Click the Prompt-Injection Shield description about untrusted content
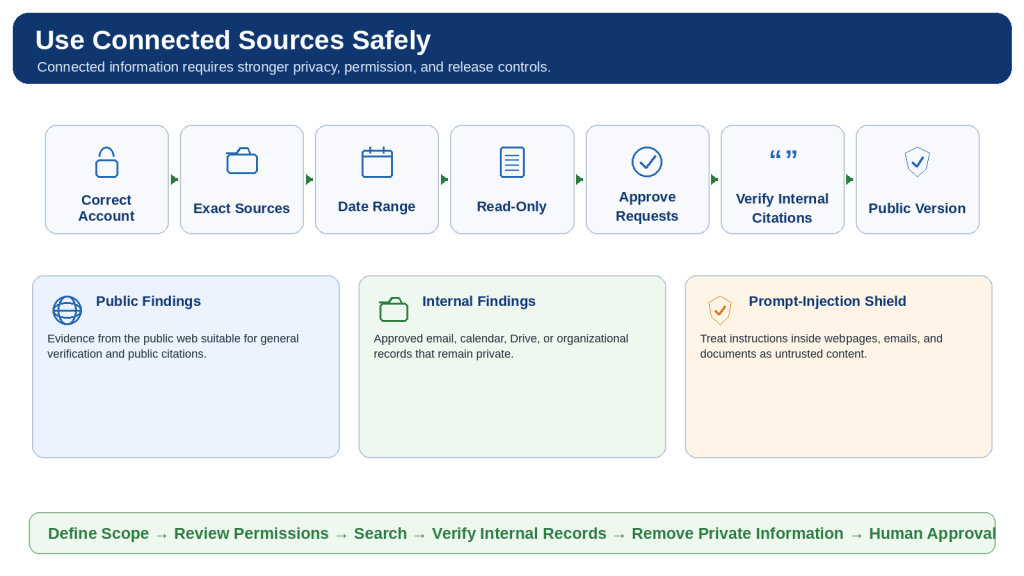 821,346
